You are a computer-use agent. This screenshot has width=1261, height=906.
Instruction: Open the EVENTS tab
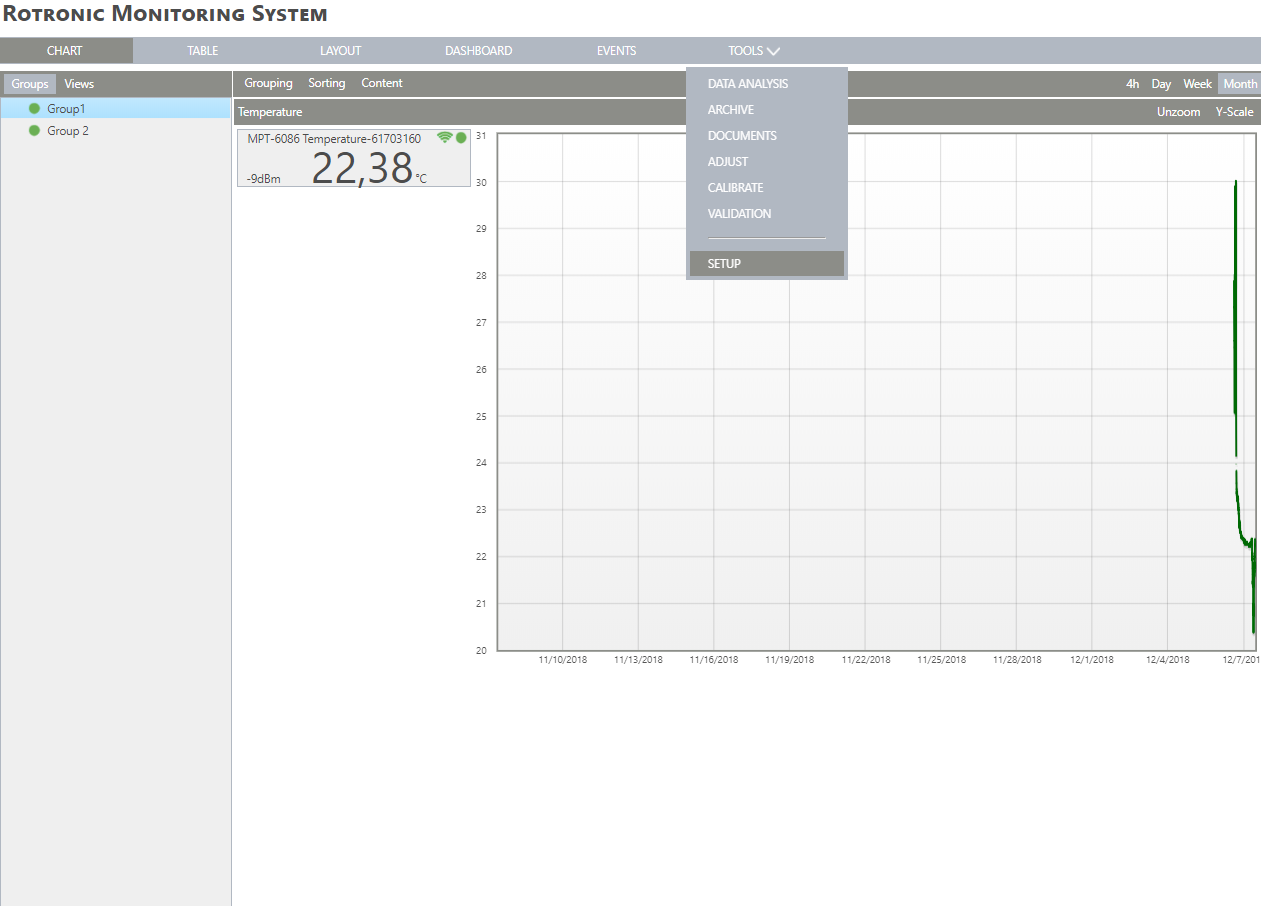pyautogui.click(x=616, y=51)
